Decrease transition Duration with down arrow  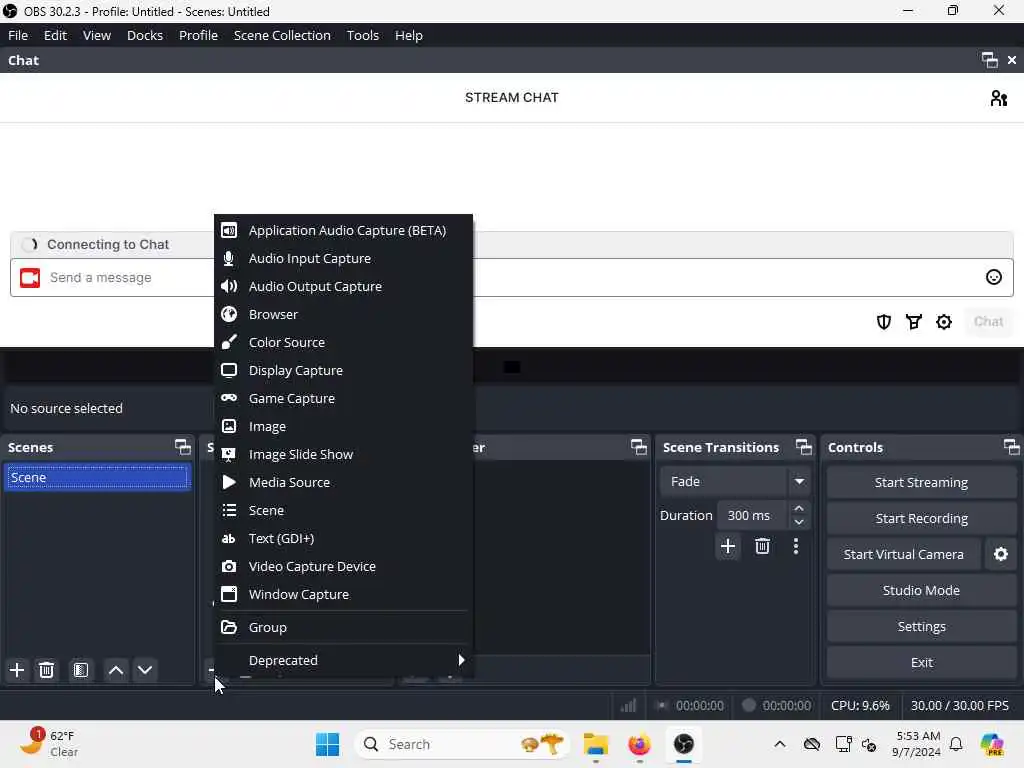(799, 522)
